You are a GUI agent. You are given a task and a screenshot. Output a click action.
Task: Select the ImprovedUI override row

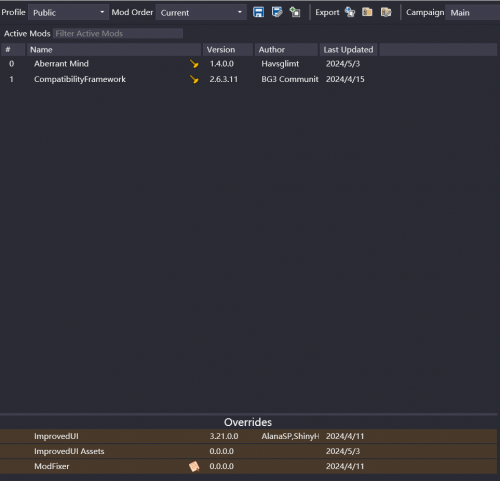coord(249,436)
